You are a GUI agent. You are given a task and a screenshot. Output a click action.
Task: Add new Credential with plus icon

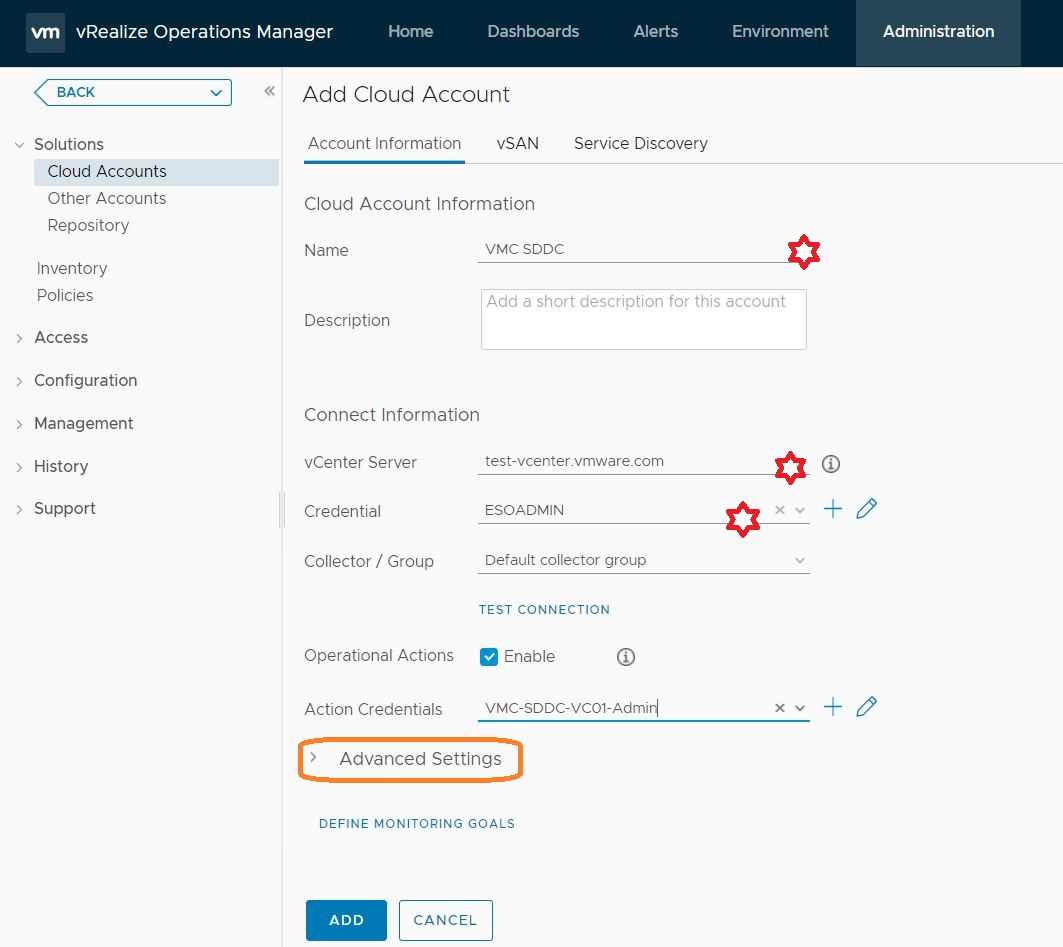pos(833,510)
